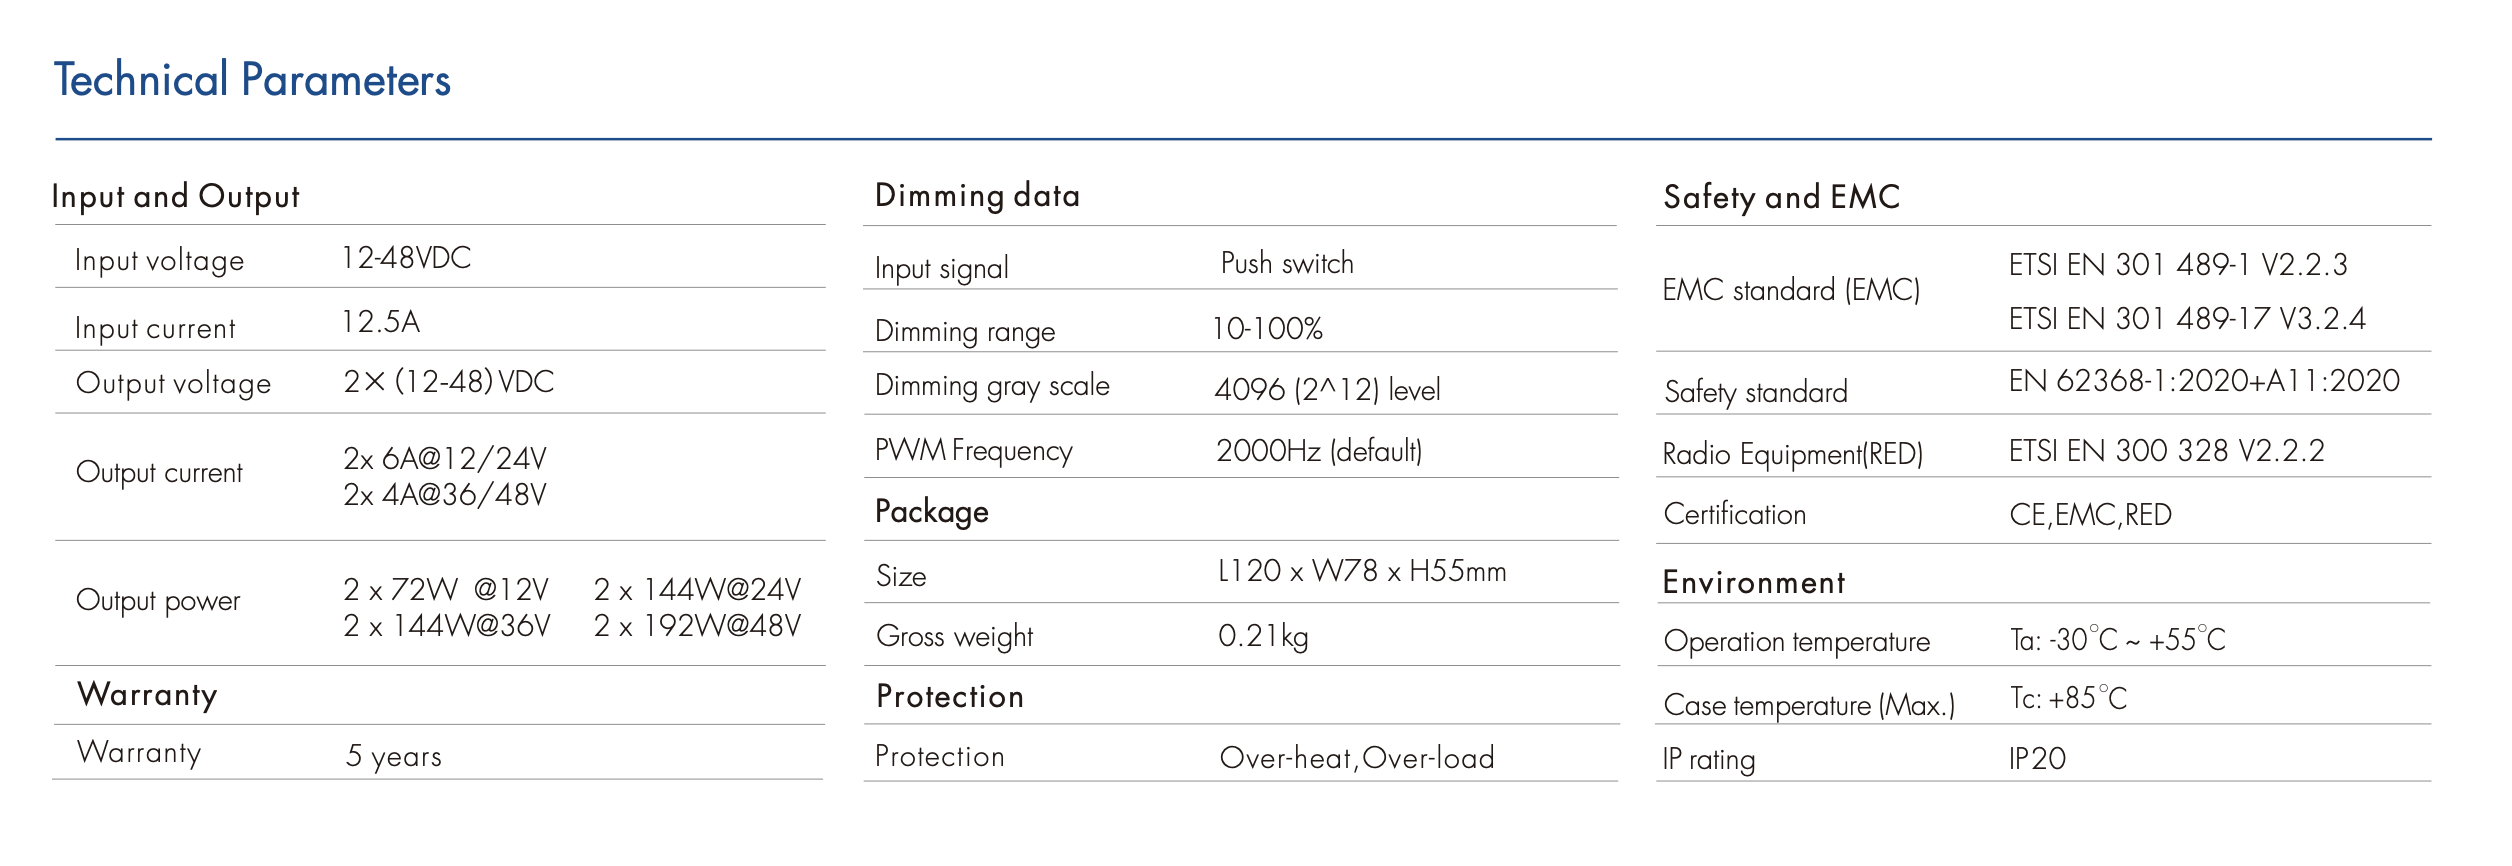The height and width of the screenshot is (866, 2512).
Task: Click the Technical Parameters heading
Action: (x=252, y=80)
